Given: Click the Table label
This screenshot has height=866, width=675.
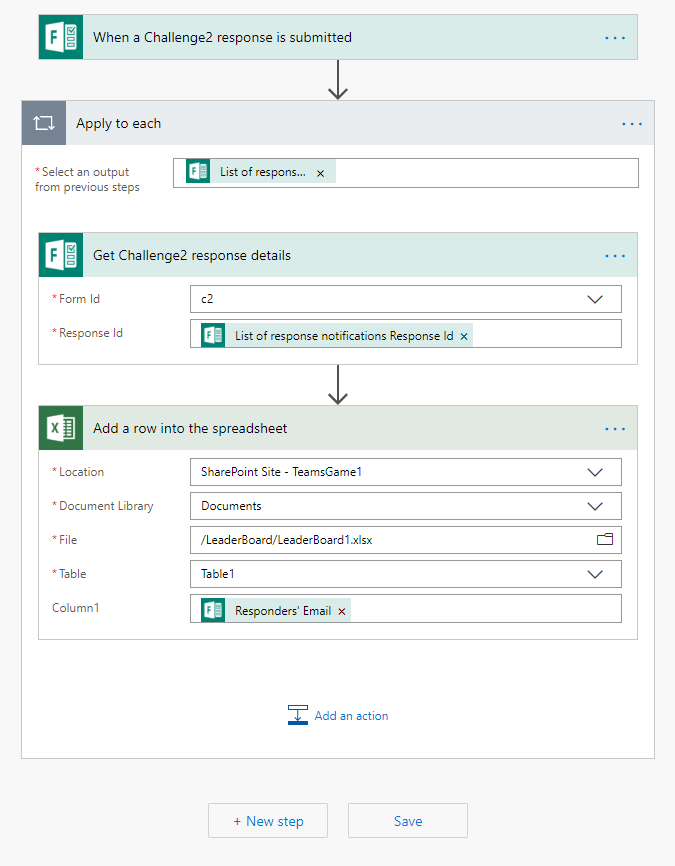Looking at the screenshot, I should coord(72,574).
